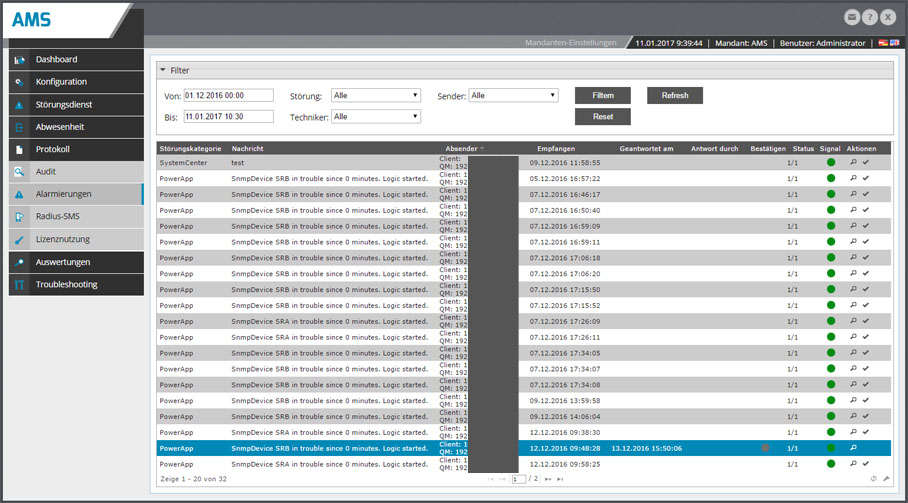
Task: View details of the SystemCenter test row
Action: [x=853, y=163]
